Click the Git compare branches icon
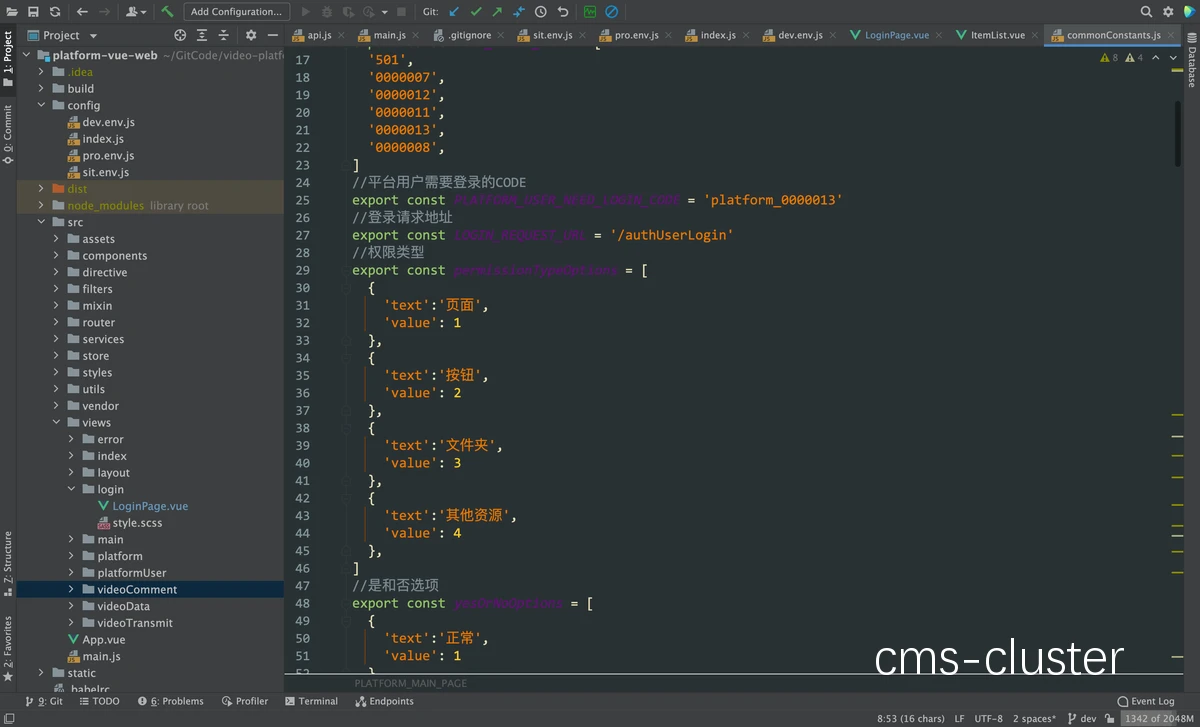 coord(519,12)
